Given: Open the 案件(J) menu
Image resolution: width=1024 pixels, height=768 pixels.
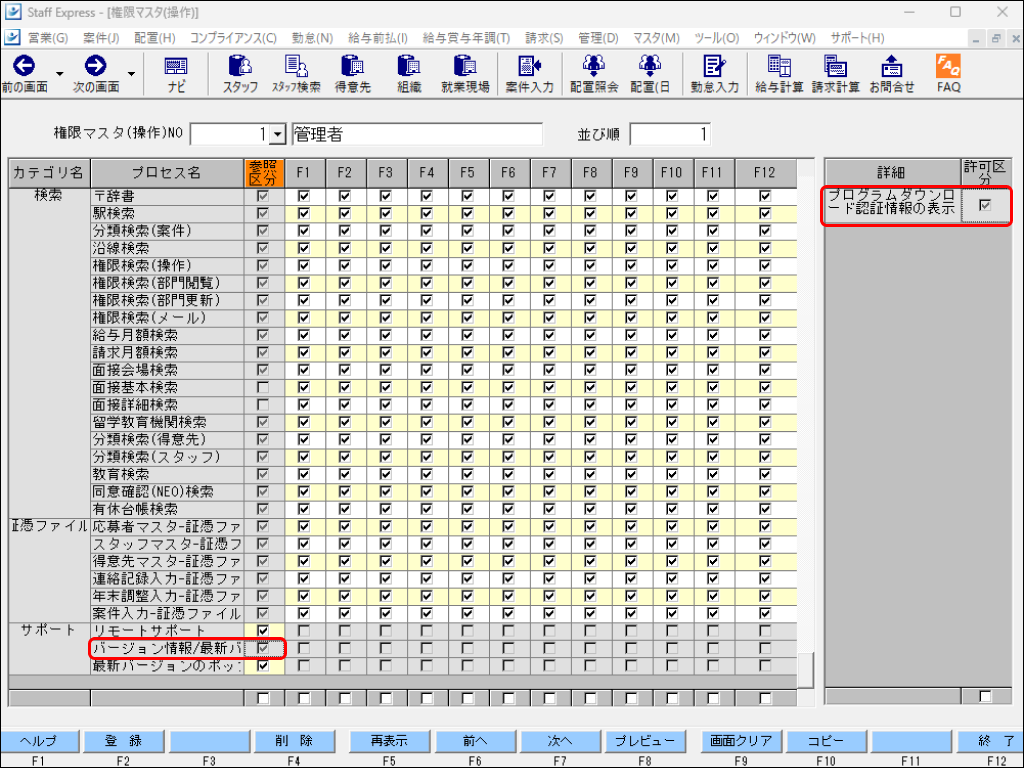Looking at the screenshot, I should [101, 38].
